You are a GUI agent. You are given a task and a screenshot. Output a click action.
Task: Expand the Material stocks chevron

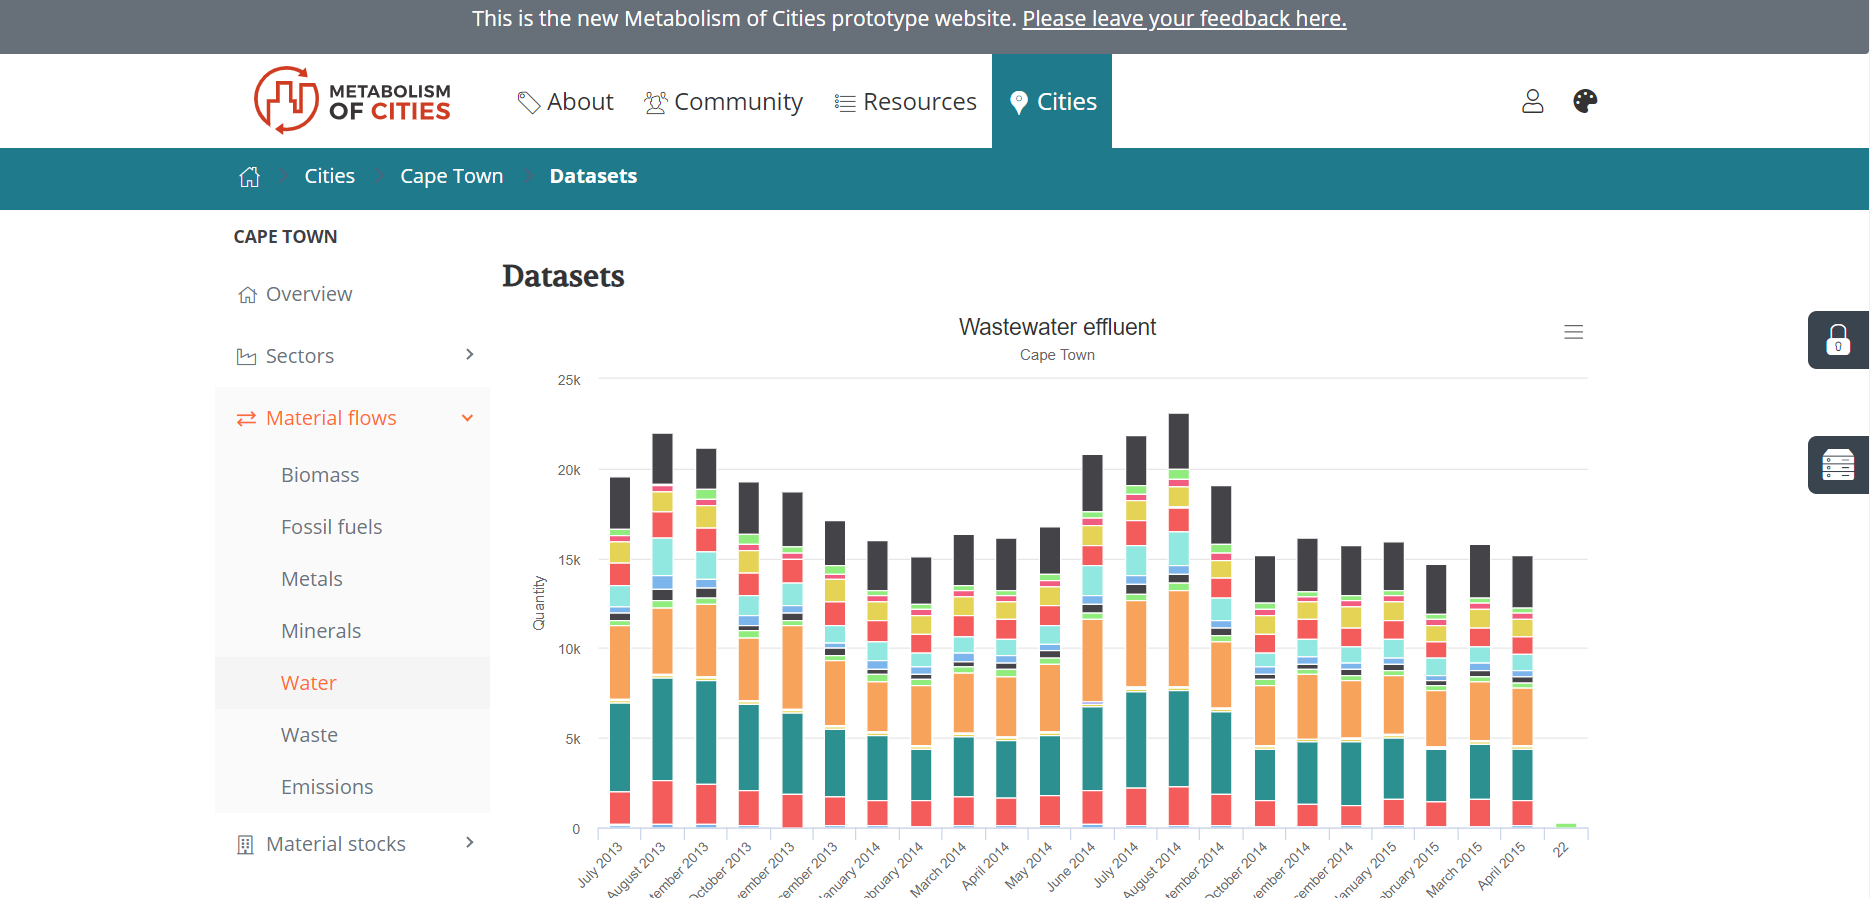(x=469, y=843)
